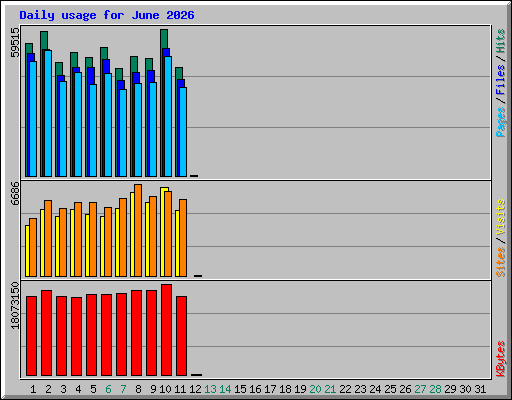512x400 pixels.
Task: Click the day 7 cyan pages bar
Action: click(123, 133)
